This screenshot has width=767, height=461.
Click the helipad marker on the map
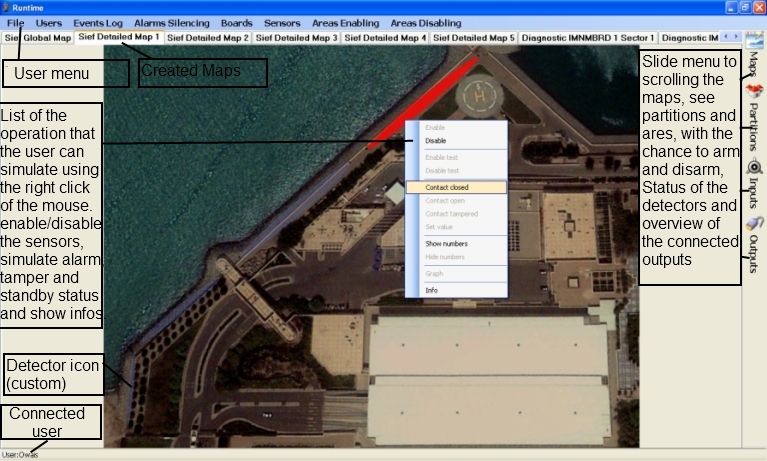483,96
